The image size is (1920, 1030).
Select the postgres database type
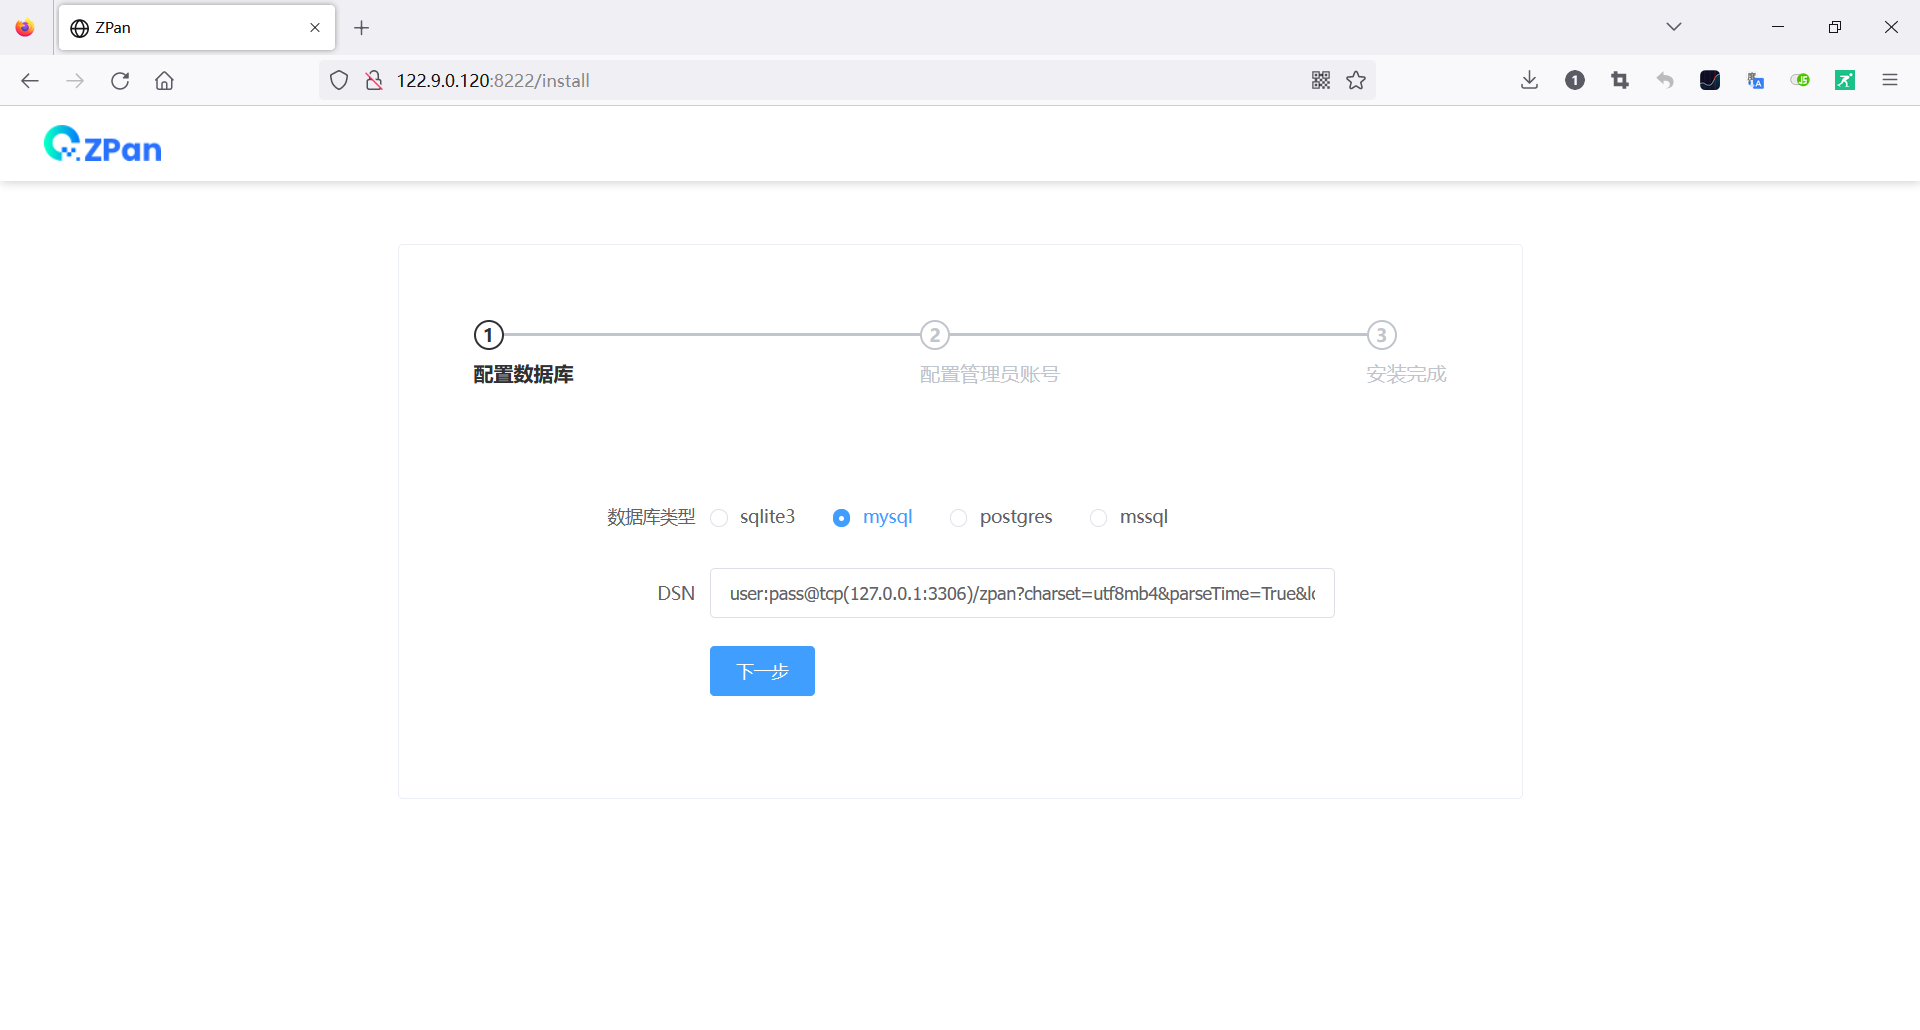[959, 518]
